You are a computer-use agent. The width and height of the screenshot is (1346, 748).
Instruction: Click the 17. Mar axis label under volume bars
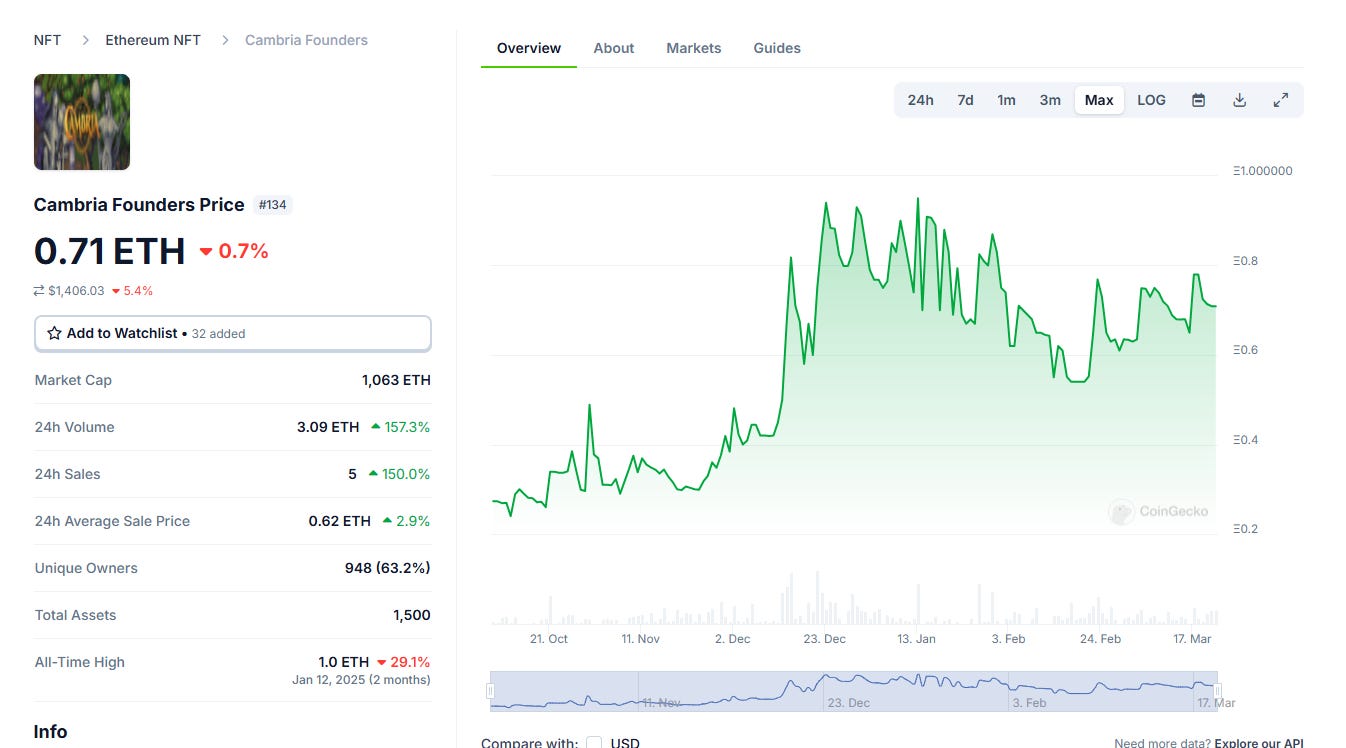1192,639
